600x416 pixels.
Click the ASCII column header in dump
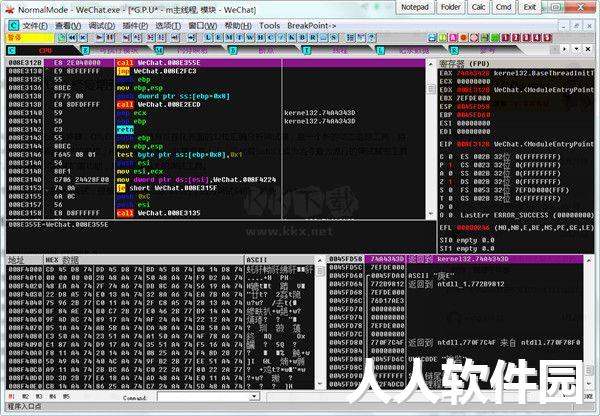(279, 260)
